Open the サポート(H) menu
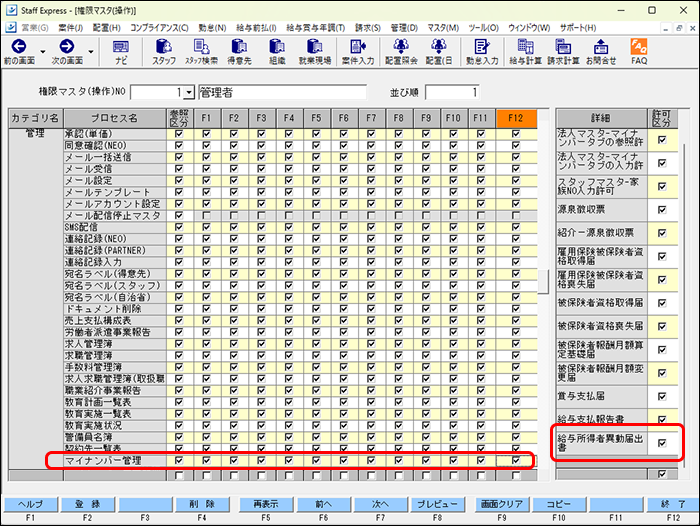The height and width of the screenshot is (526, 700). coord(578,28)
